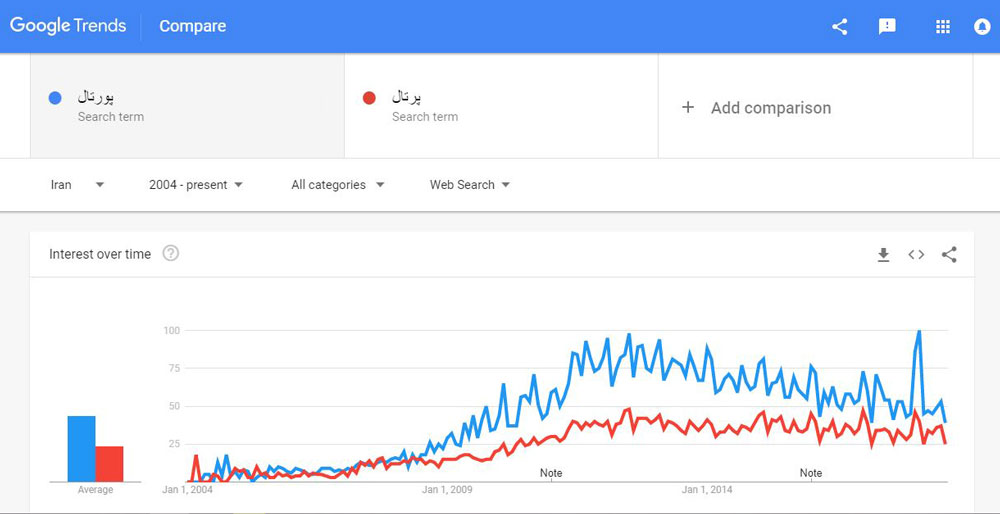Viewport: 1000px width, 514px height.
Task: Select the red-dot search term box
Action: point(501,106)
